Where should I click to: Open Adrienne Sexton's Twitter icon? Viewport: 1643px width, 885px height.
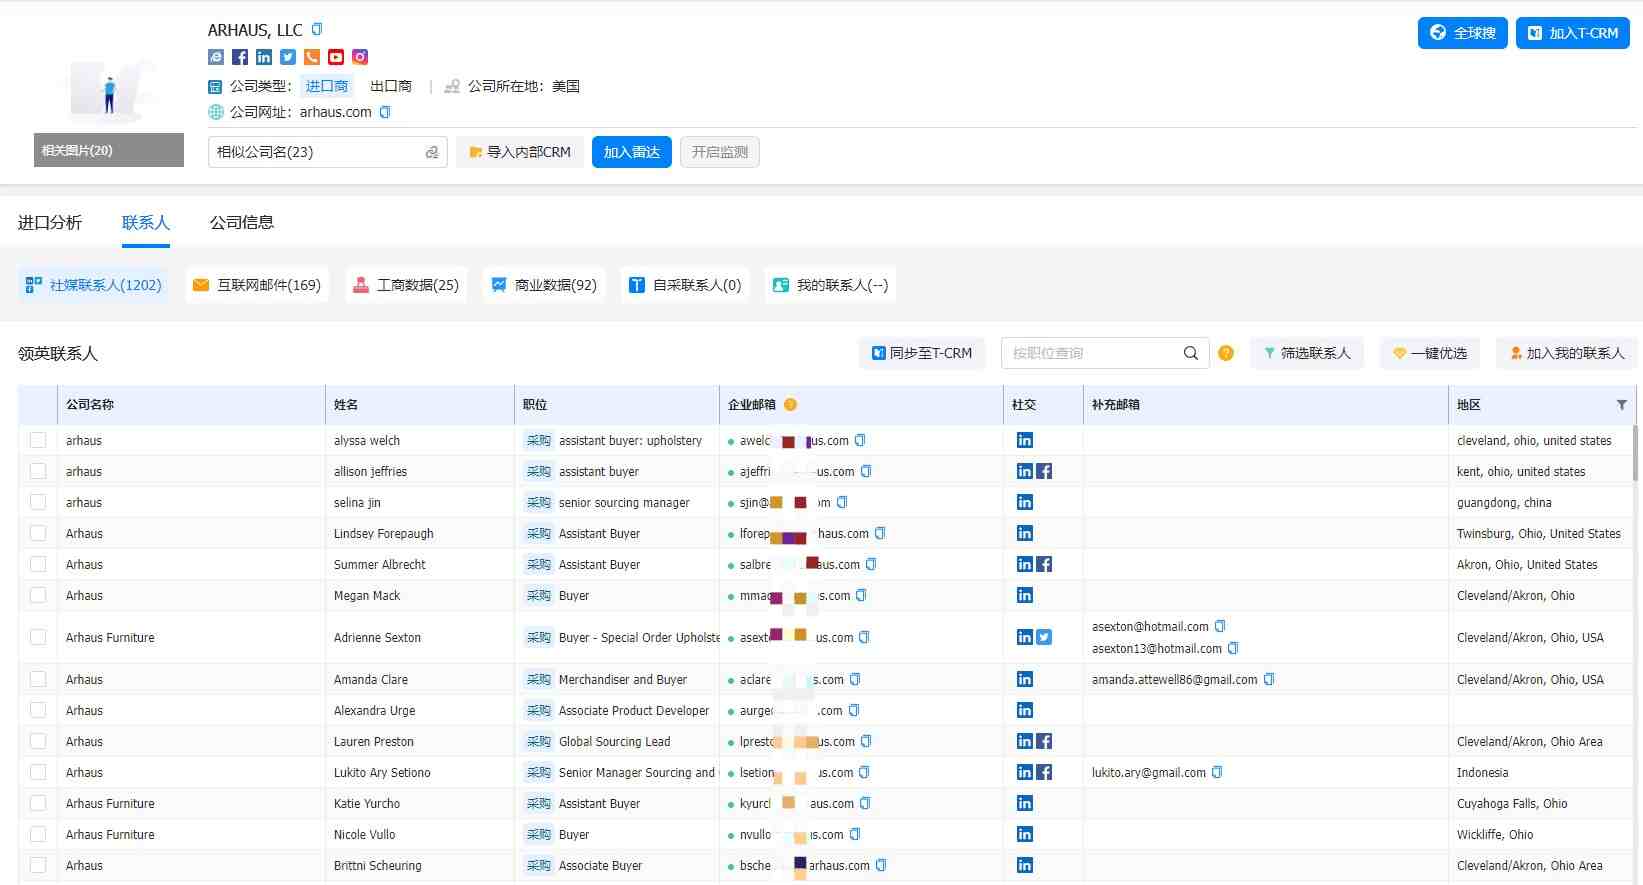click(x=1044, y=637)
